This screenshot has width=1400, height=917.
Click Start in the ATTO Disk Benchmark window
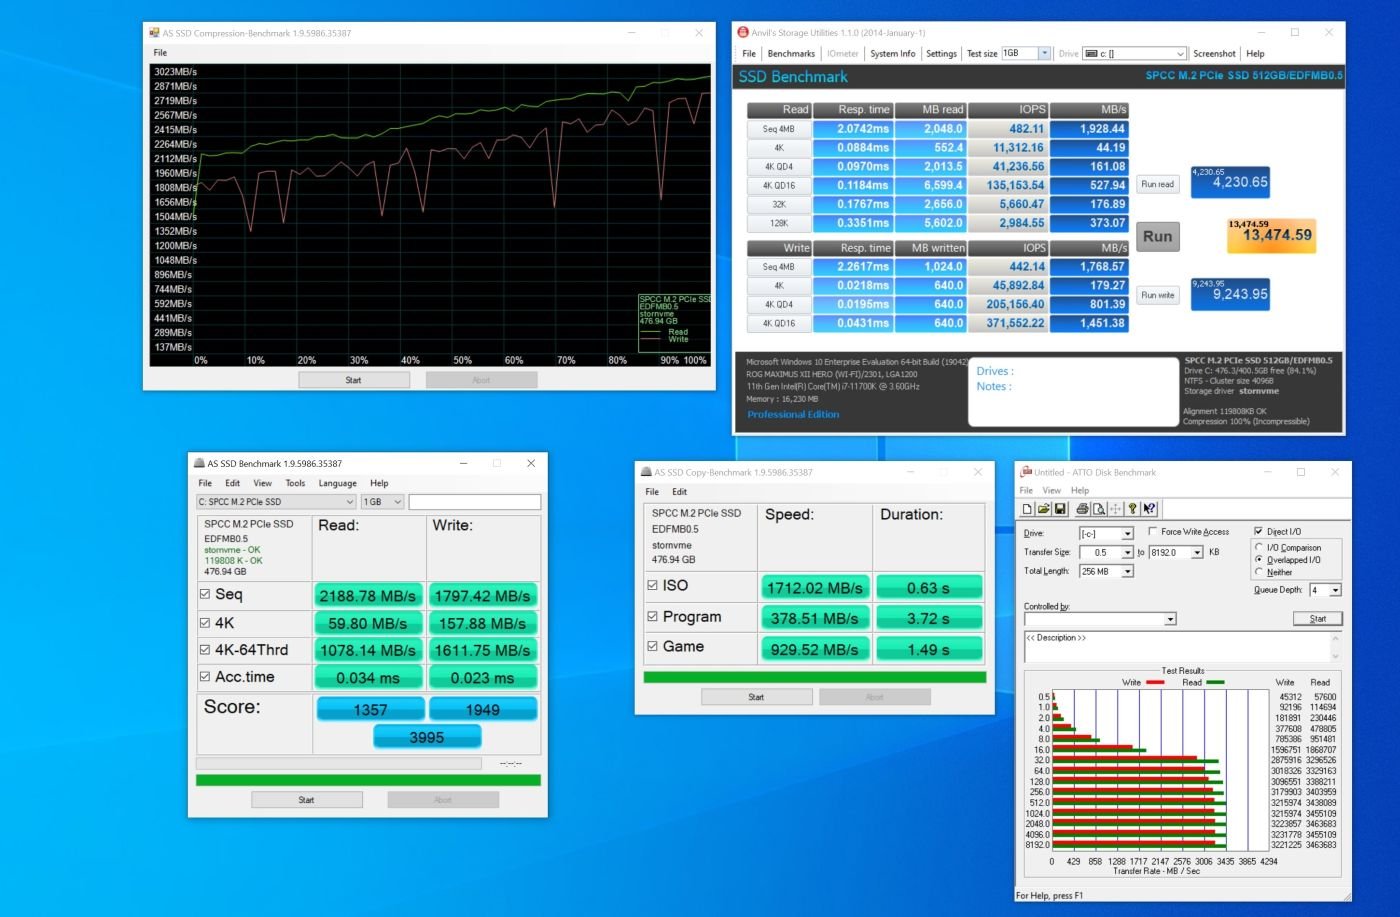(x=1318, y=619)
